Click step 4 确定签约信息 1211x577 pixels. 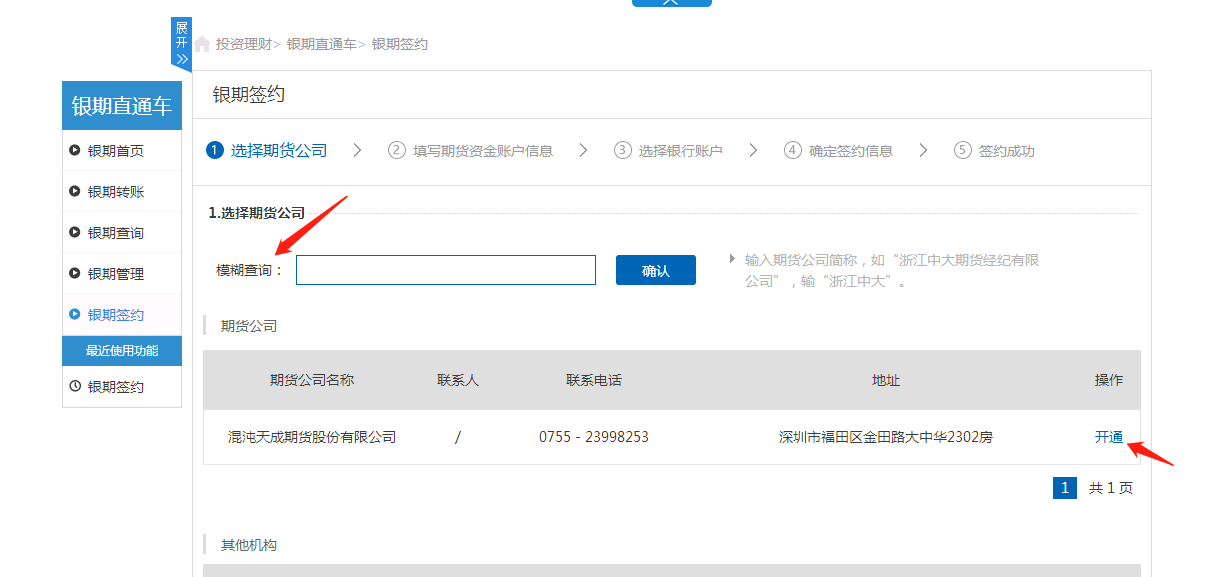[838, 151]
